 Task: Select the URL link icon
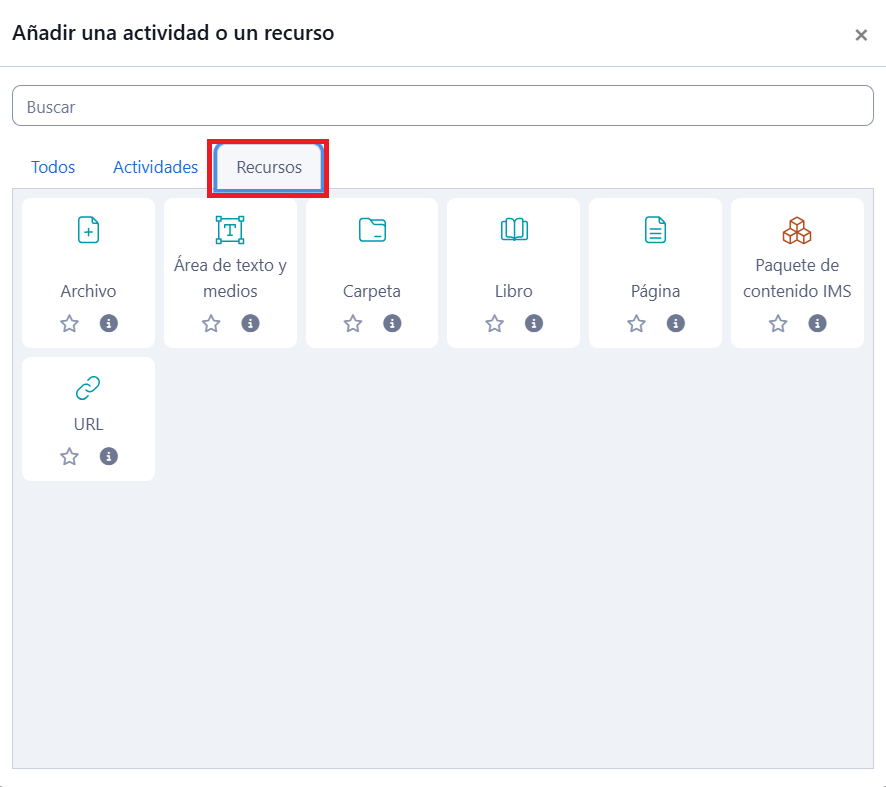click(x=88, y=388)
